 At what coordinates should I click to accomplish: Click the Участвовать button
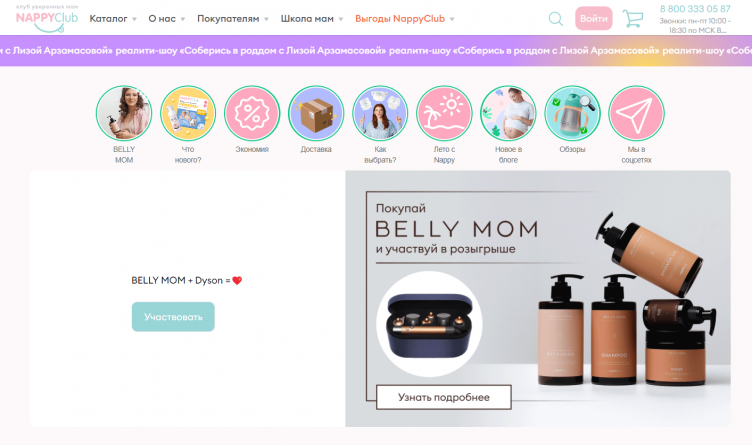173,316
